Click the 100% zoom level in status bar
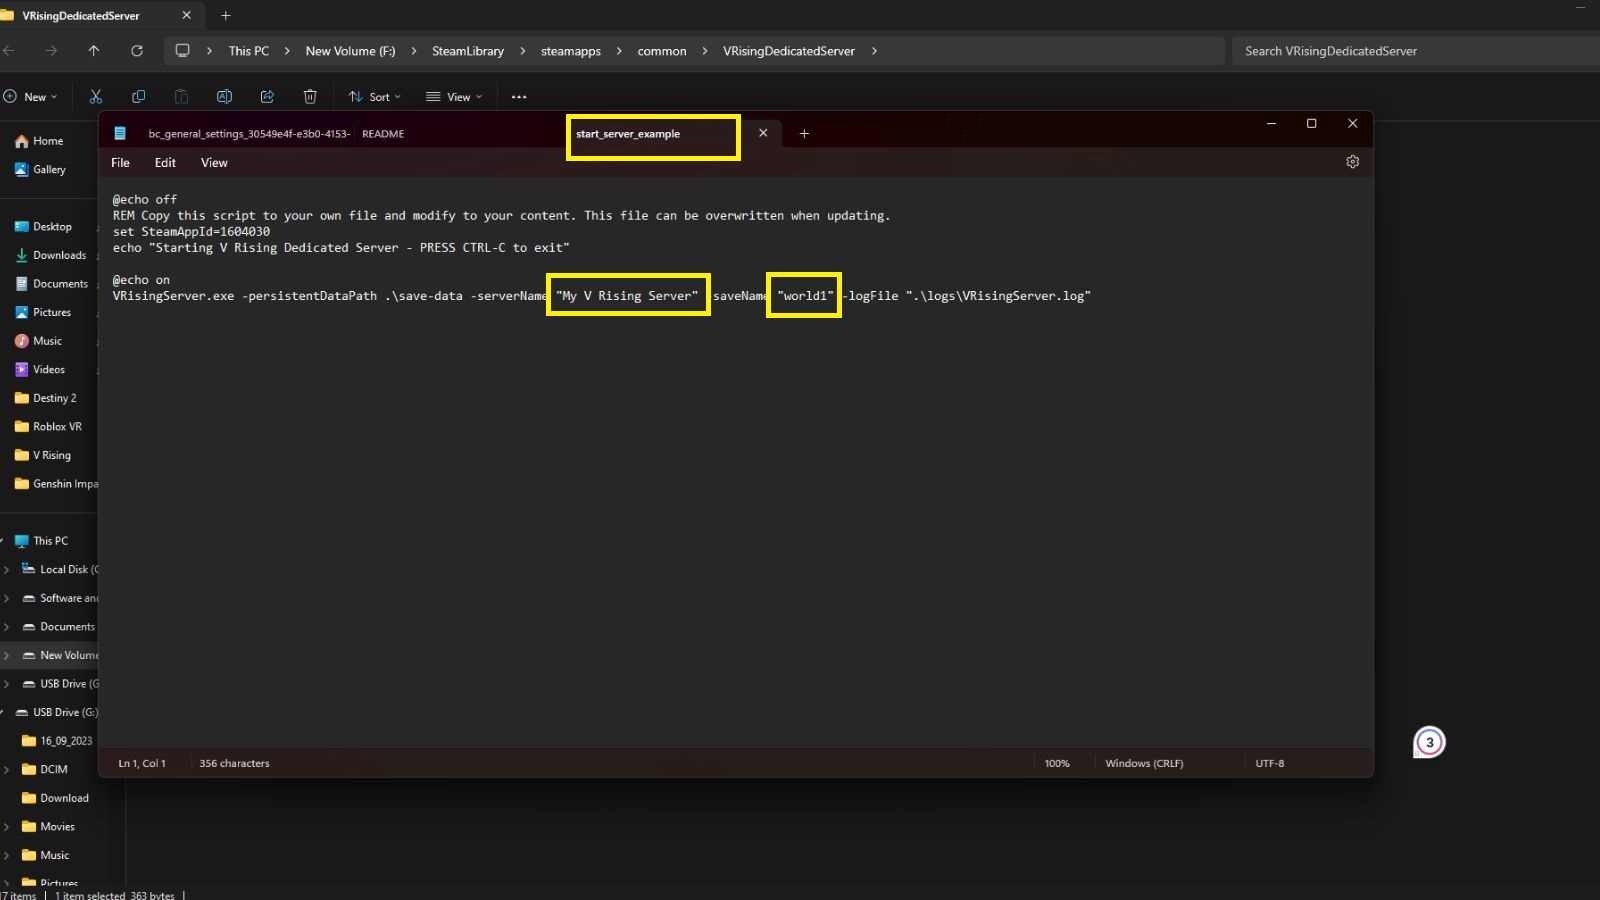The width and height of the screenshot is (1600, 900). click(x=1057, y=763)
